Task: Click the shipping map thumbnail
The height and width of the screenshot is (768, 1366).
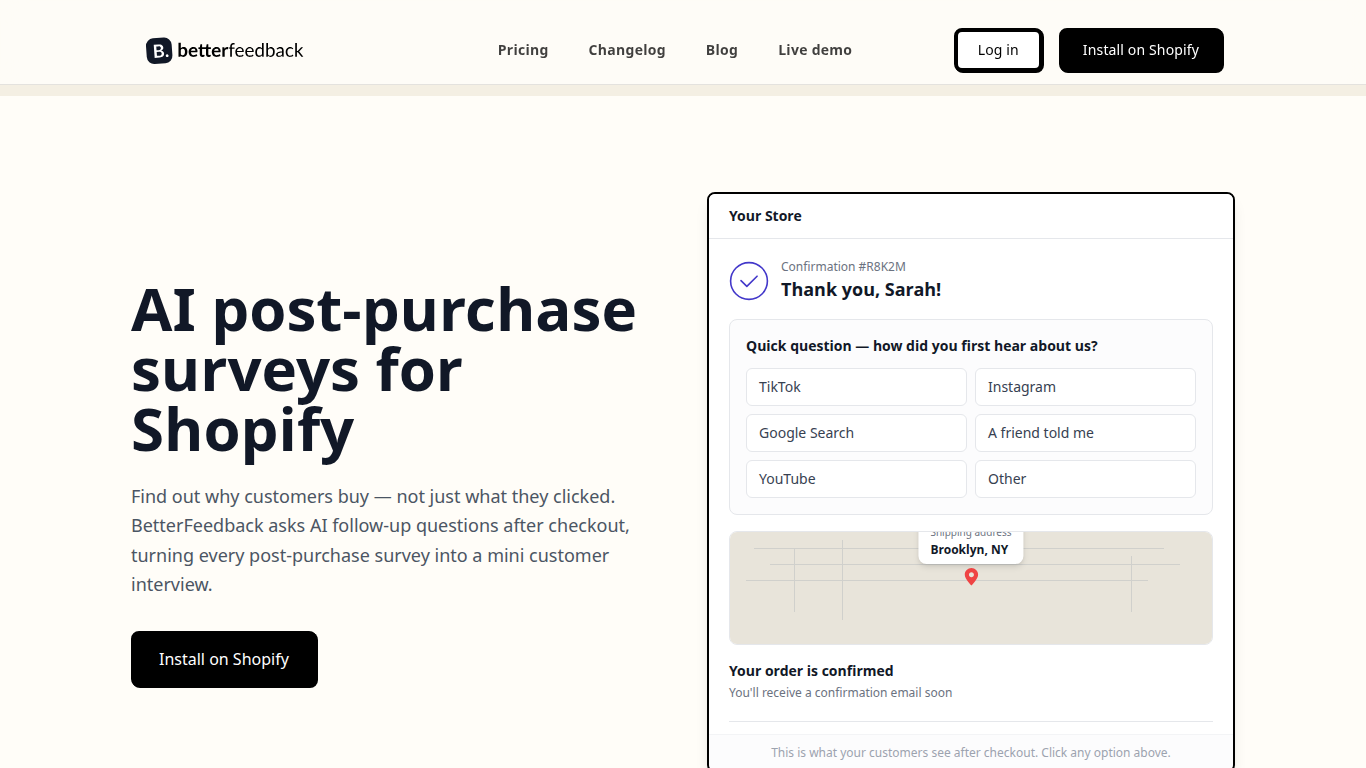Action: pos(971,588)
